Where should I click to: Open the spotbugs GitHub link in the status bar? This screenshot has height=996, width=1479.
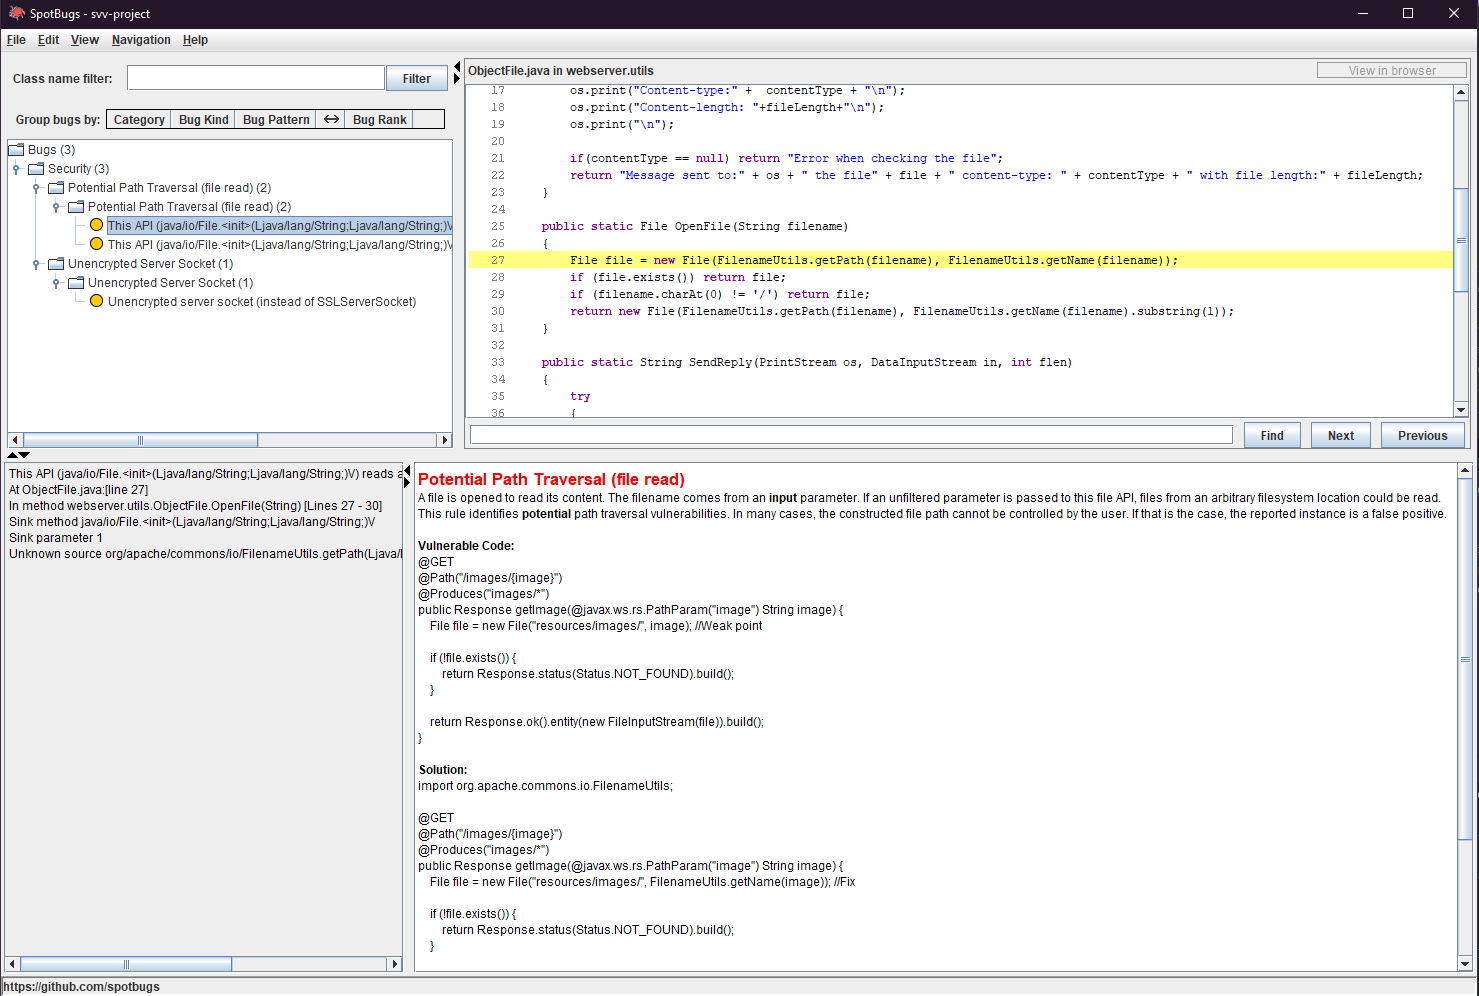point(81,986)
